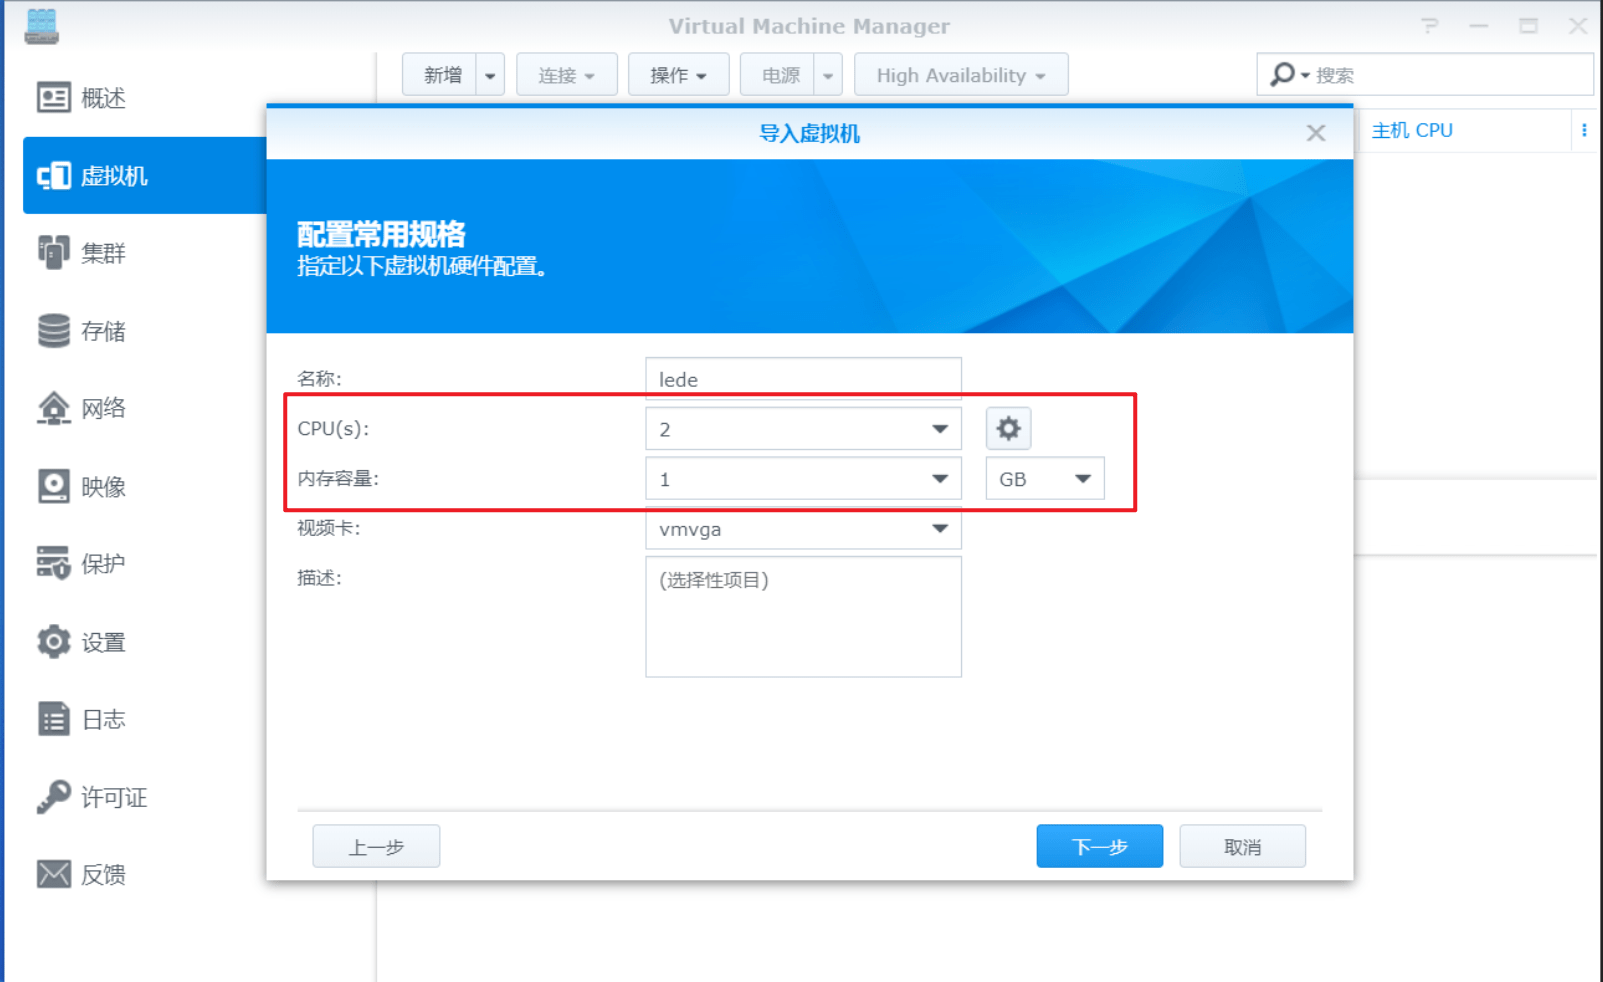Screen dimensions: 1603x982
Task: Open the 操作 action dropdown menu
Action: coord(678,75)
